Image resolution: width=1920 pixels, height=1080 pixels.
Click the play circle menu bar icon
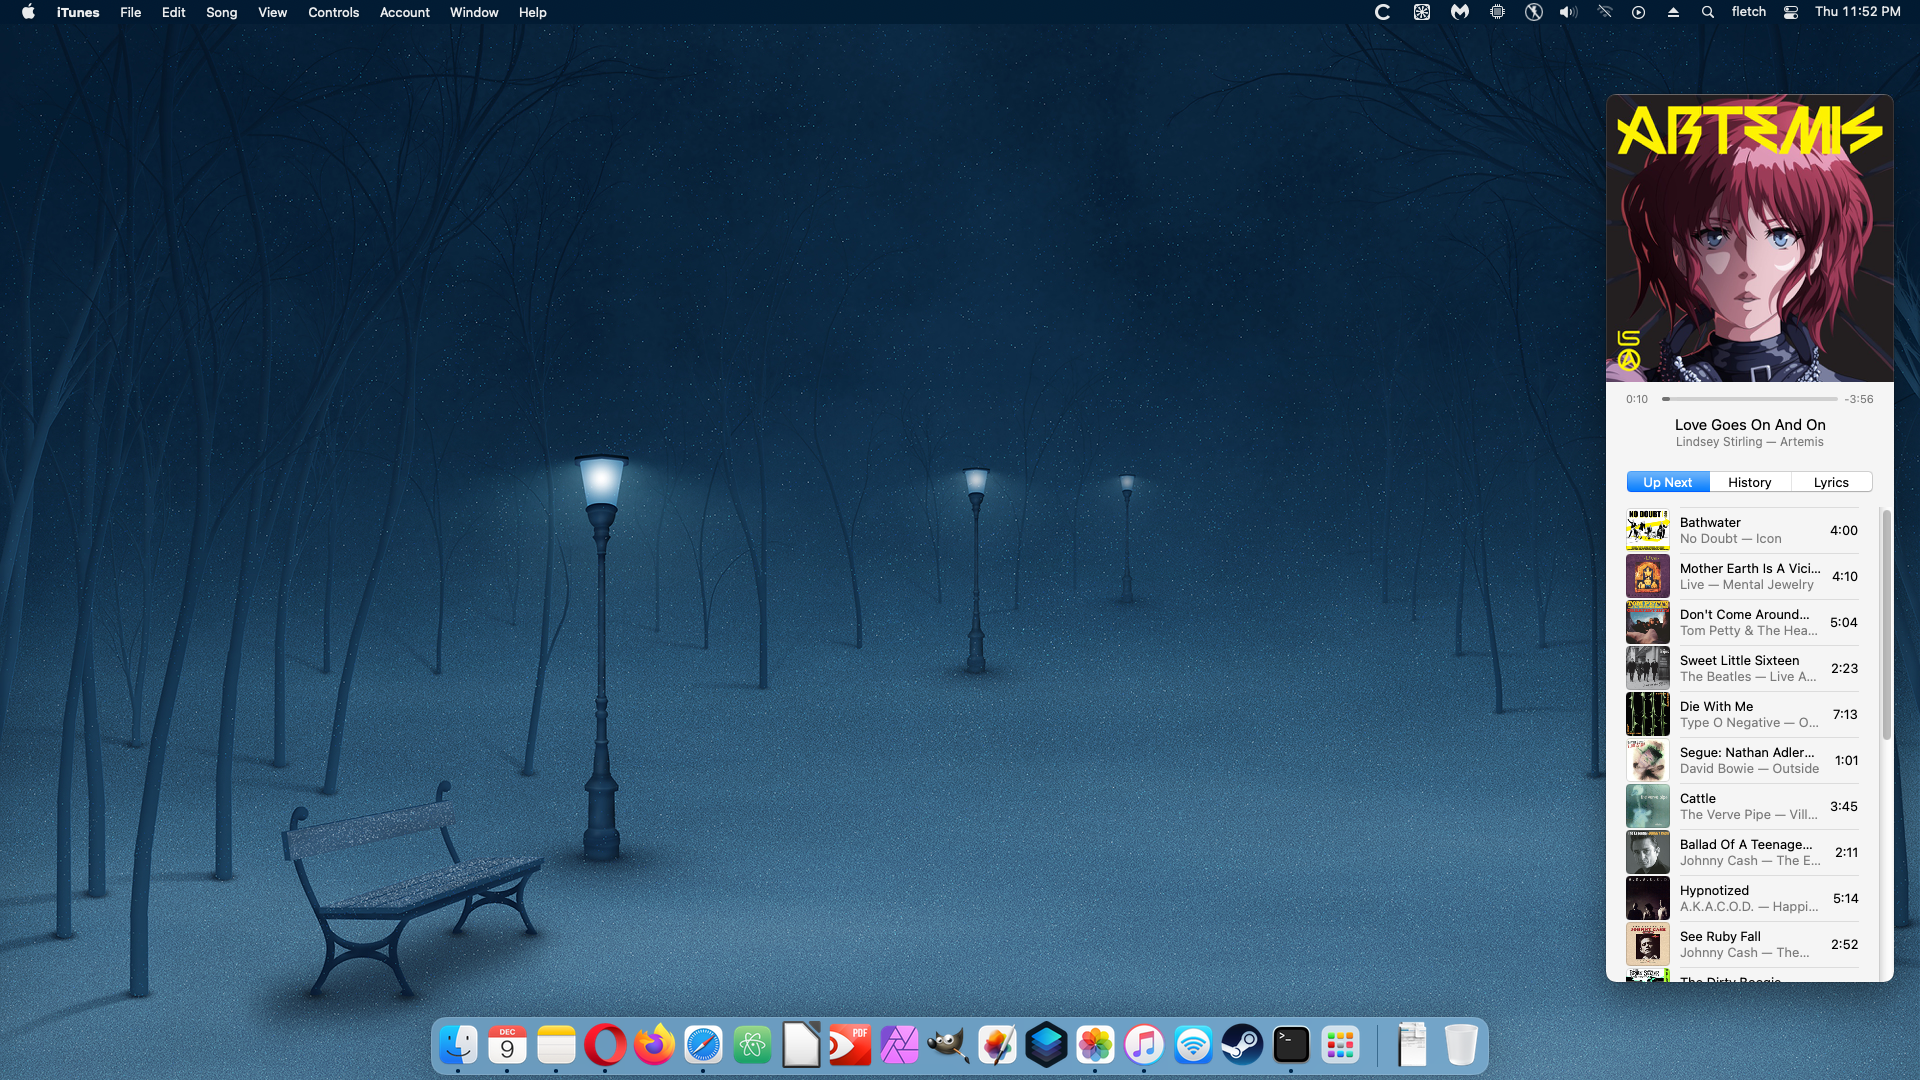[1638, 12]
